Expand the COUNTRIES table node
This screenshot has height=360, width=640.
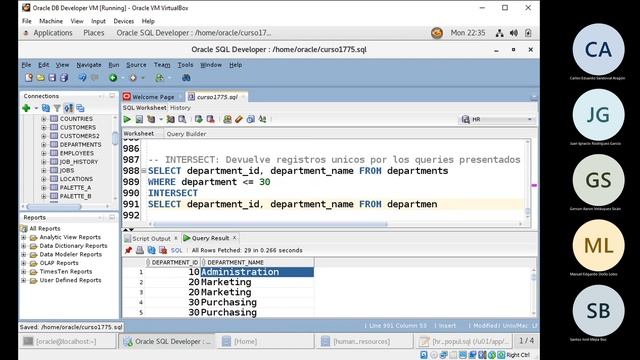click(x=44, y=119)
